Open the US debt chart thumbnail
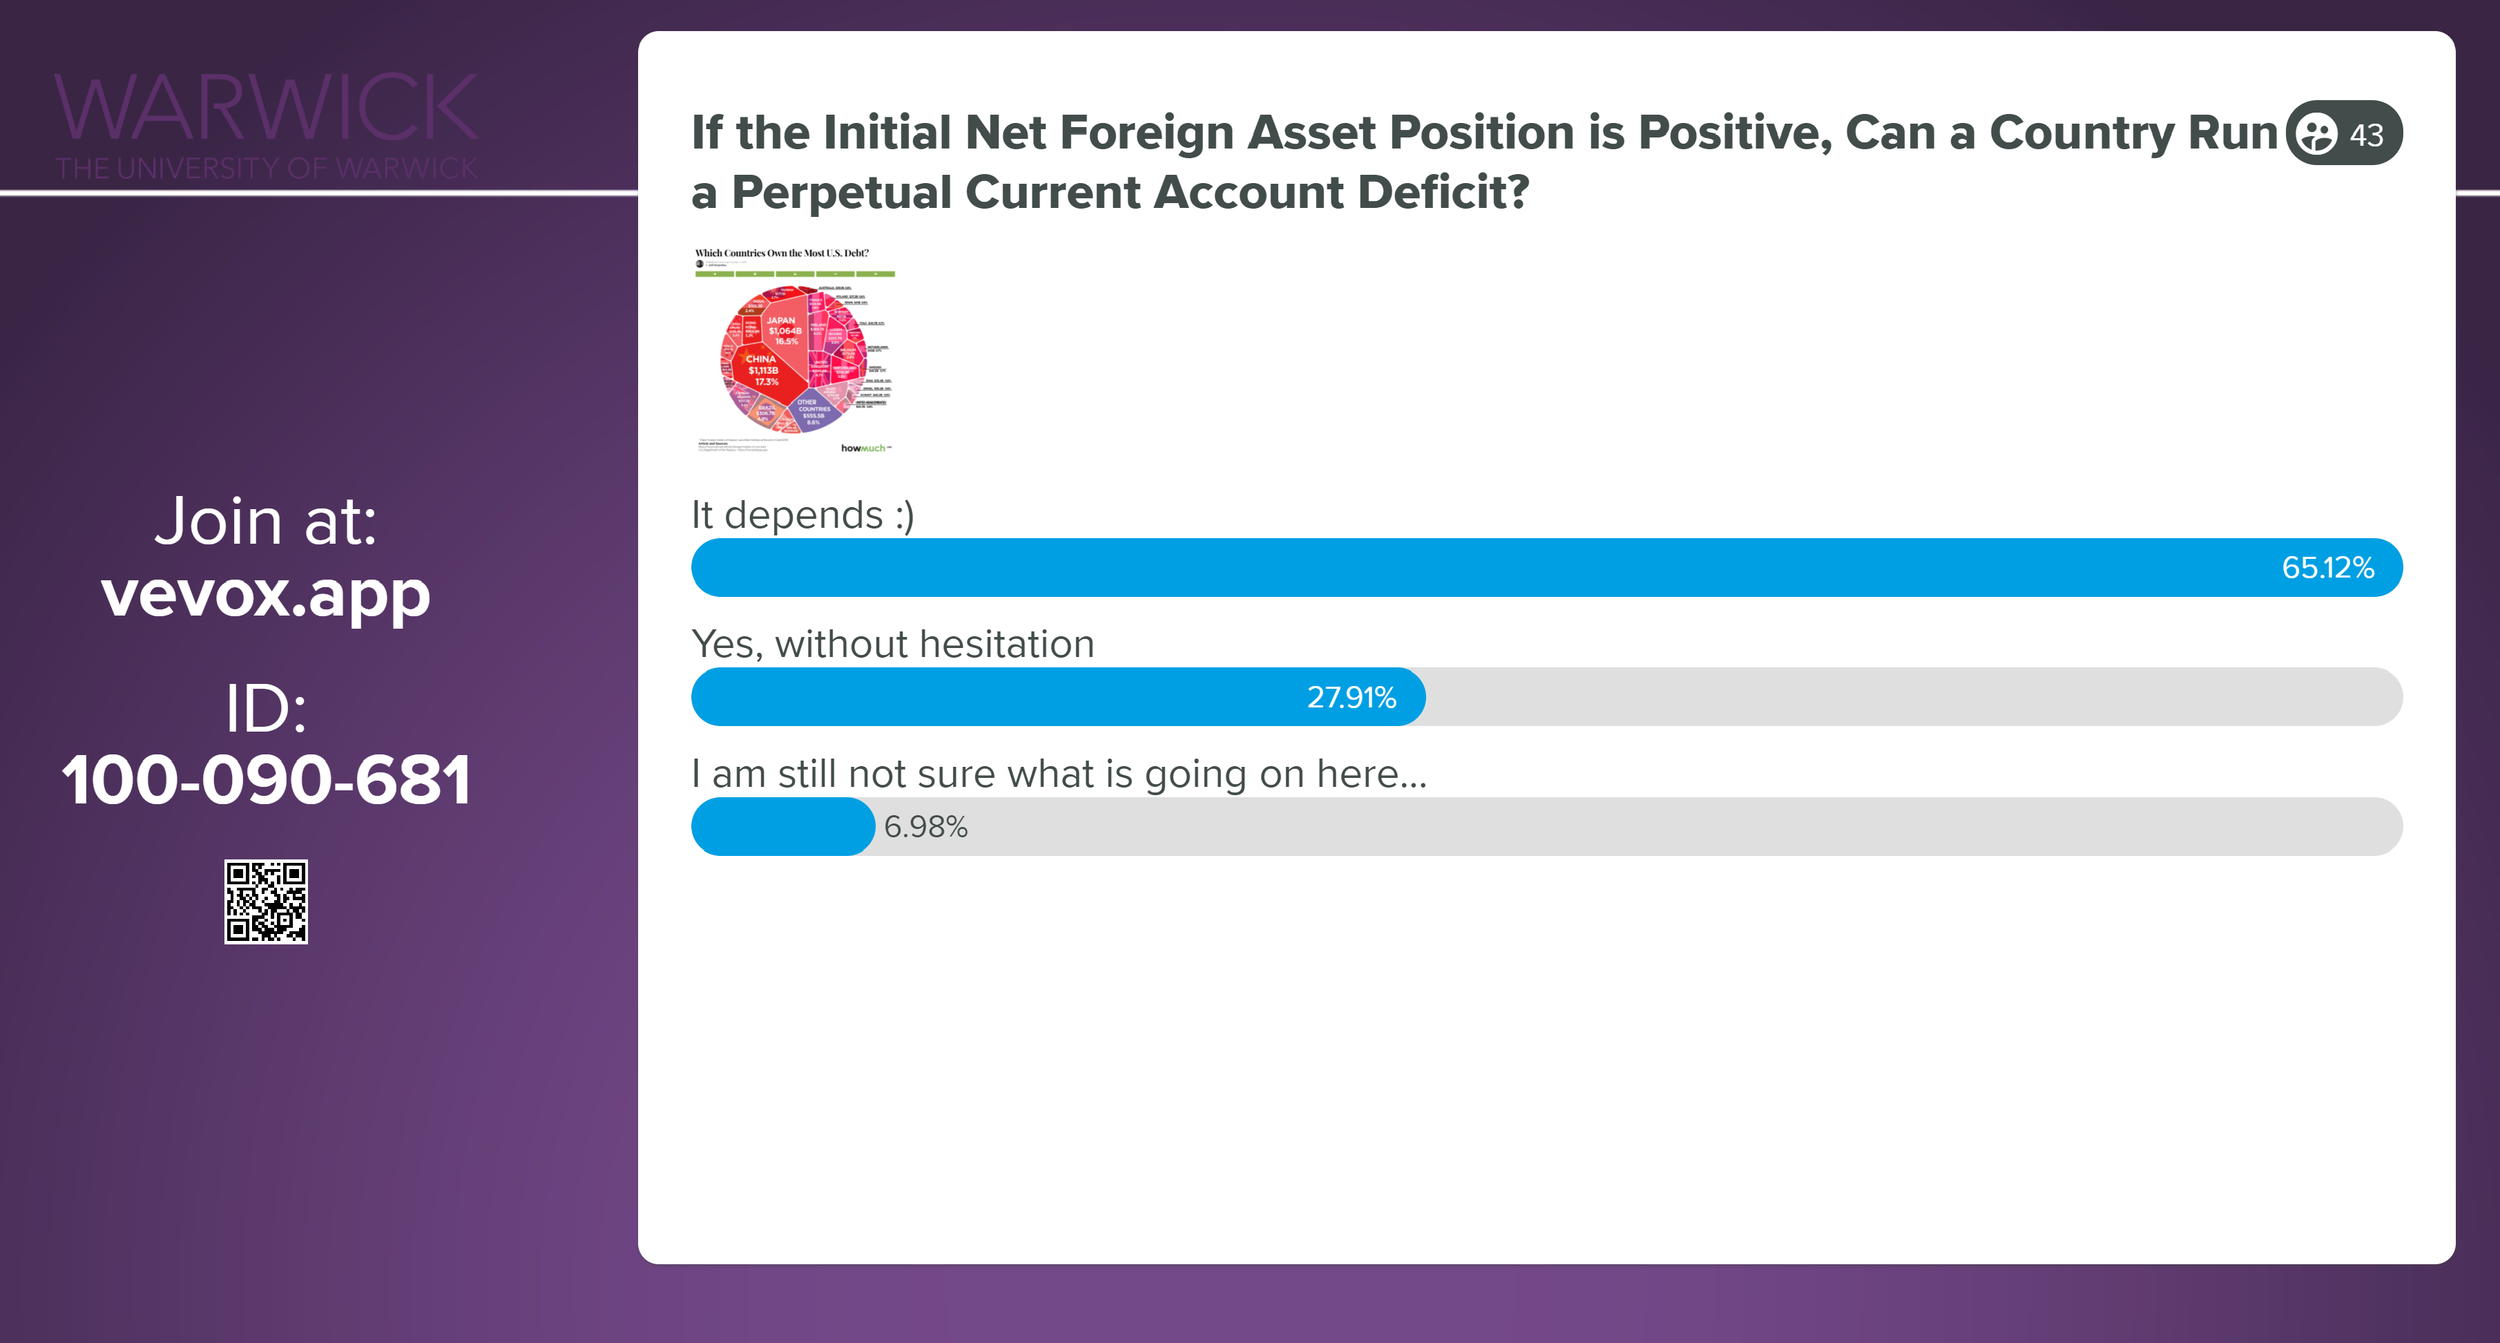Image resolution: width=2500 pixels, height=1343 pixels. (795, 350)
